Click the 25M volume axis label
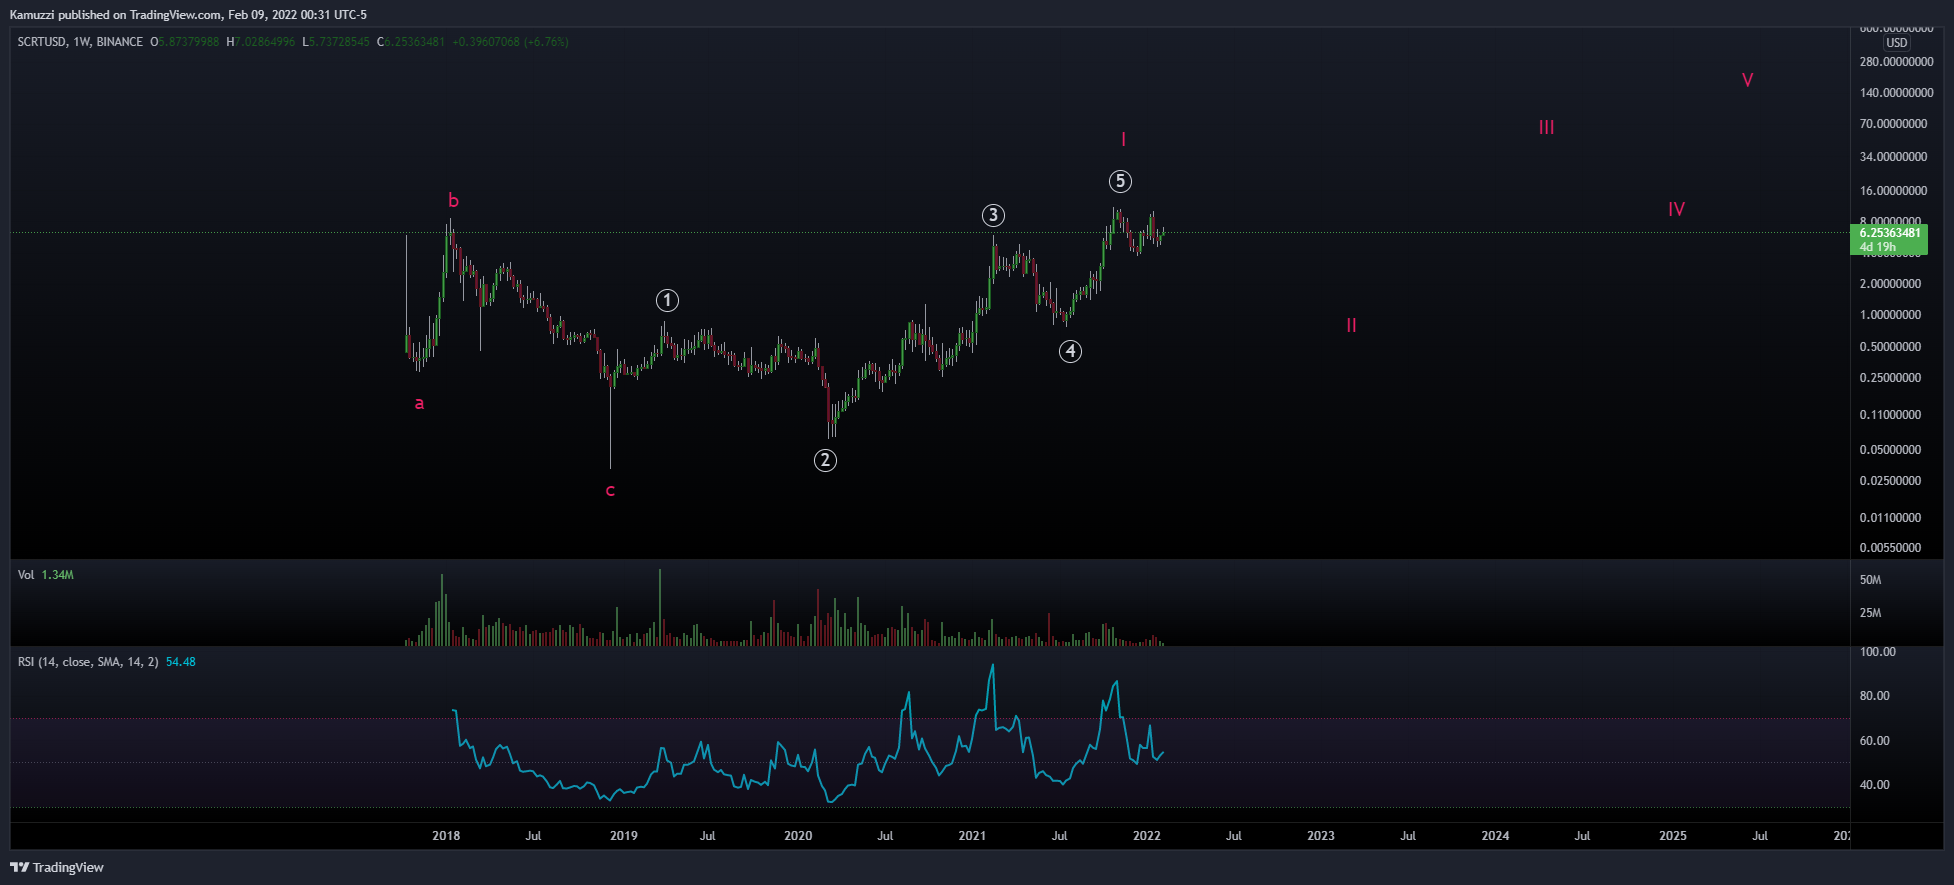1954x885 pixels. (1870, 613)
